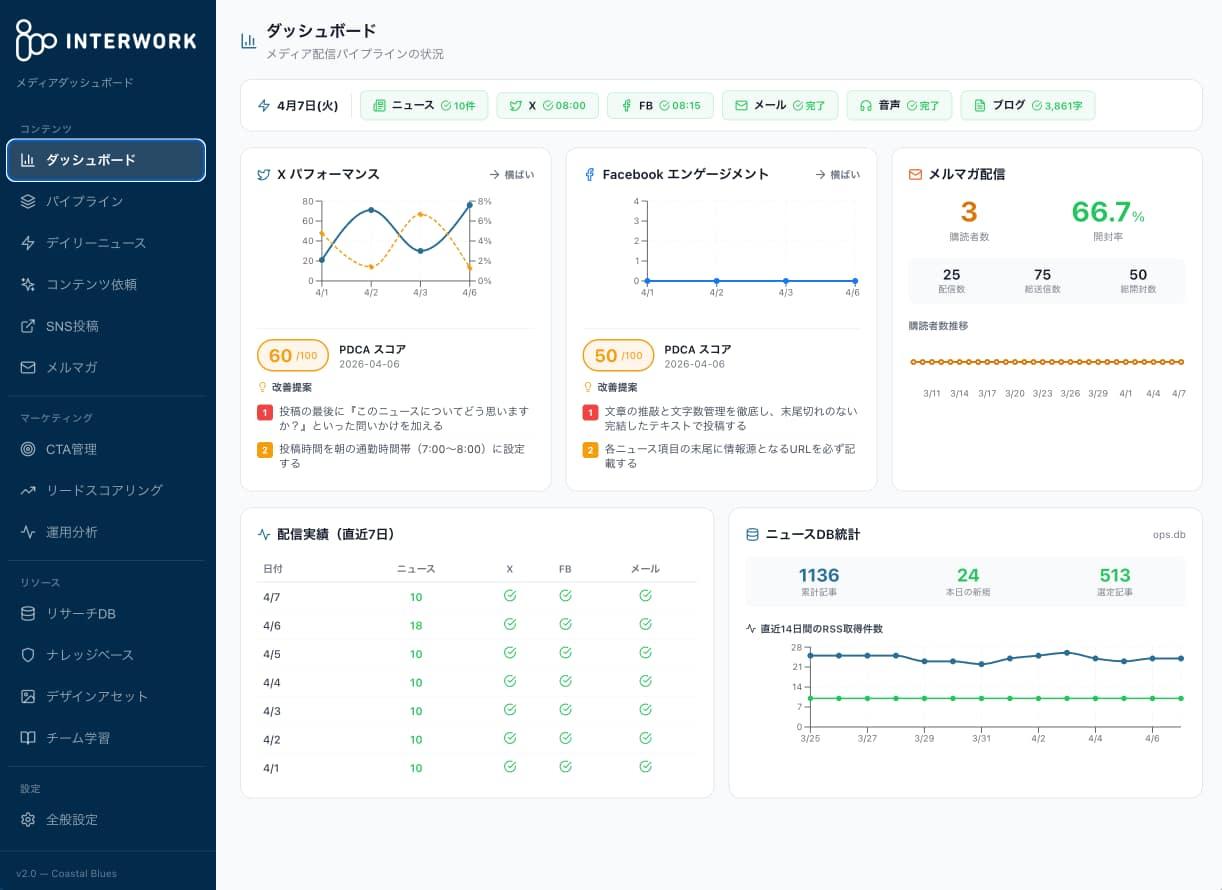1222x890 pixels.
Task: Click the external link icon for SNS投稿
Action: (28, 326)
